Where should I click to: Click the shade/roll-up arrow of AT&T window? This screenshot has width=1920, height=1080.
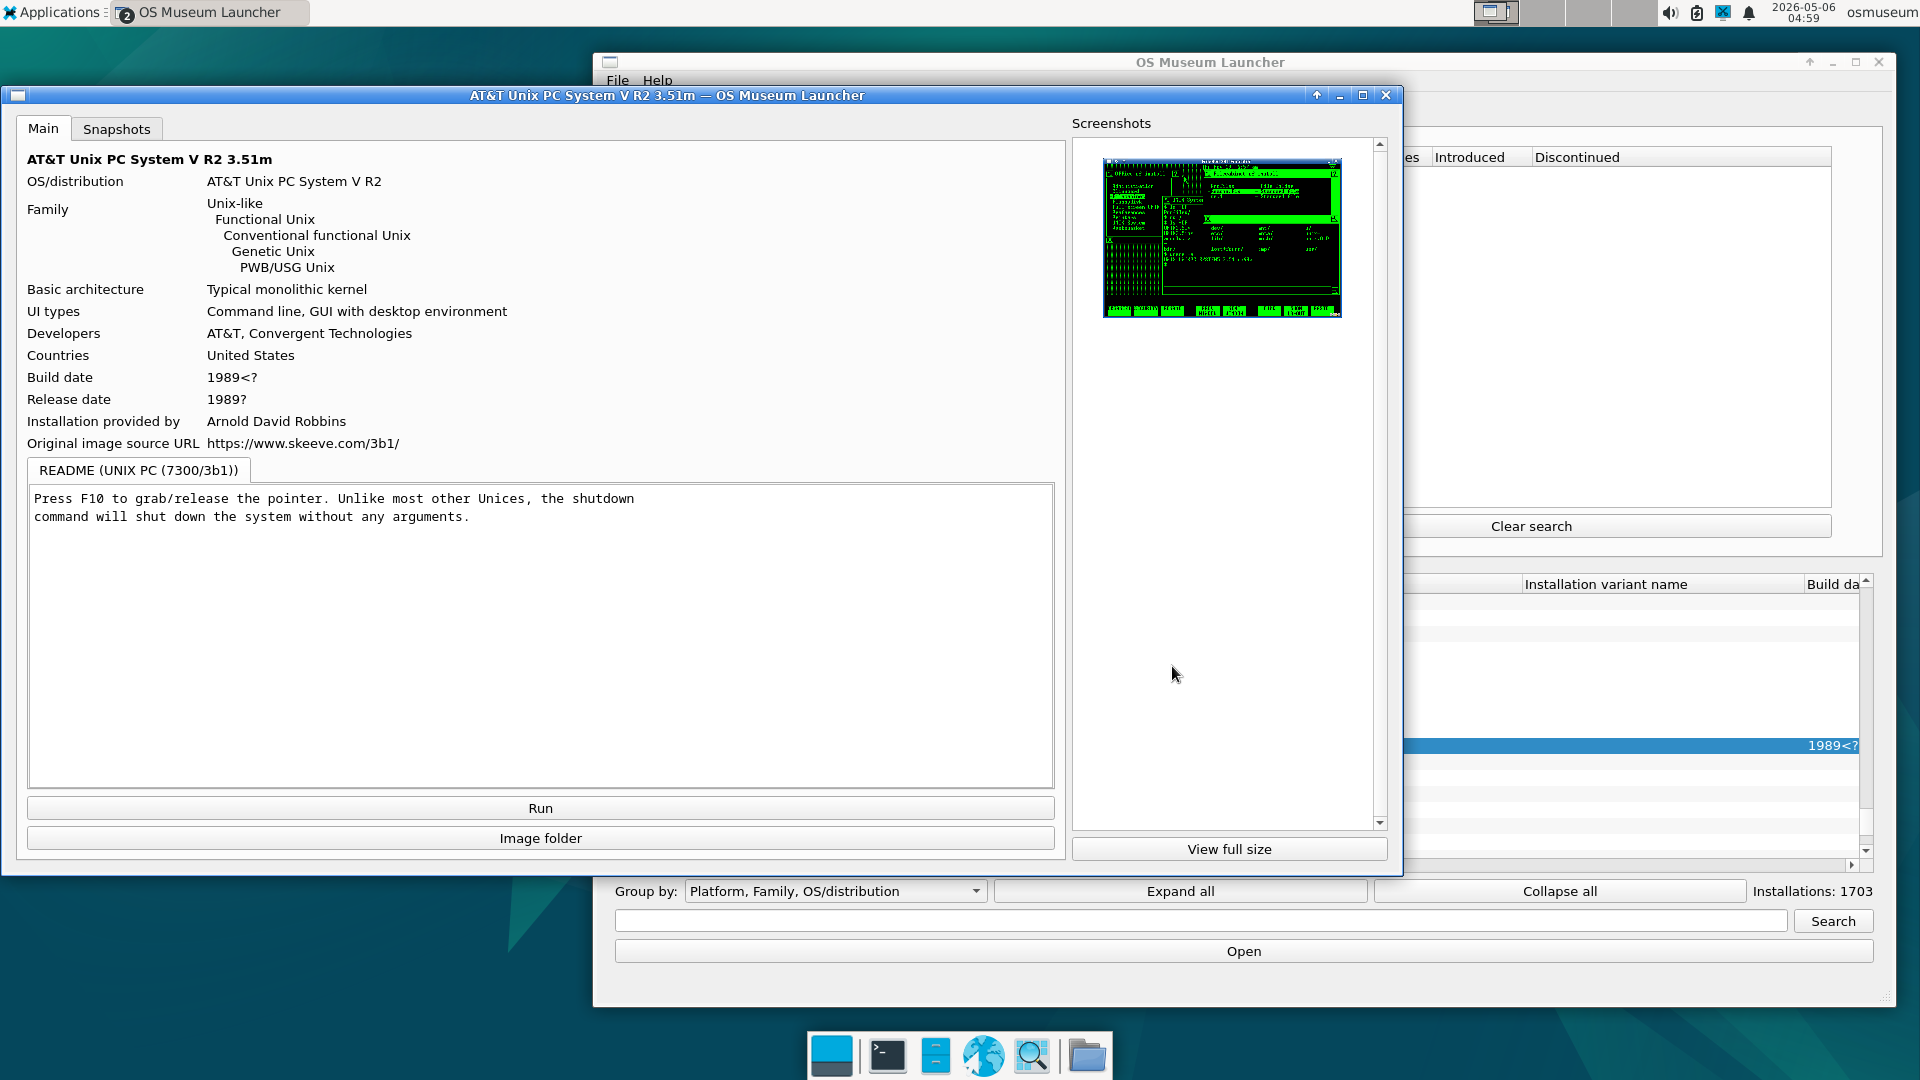pos(1317,96)
